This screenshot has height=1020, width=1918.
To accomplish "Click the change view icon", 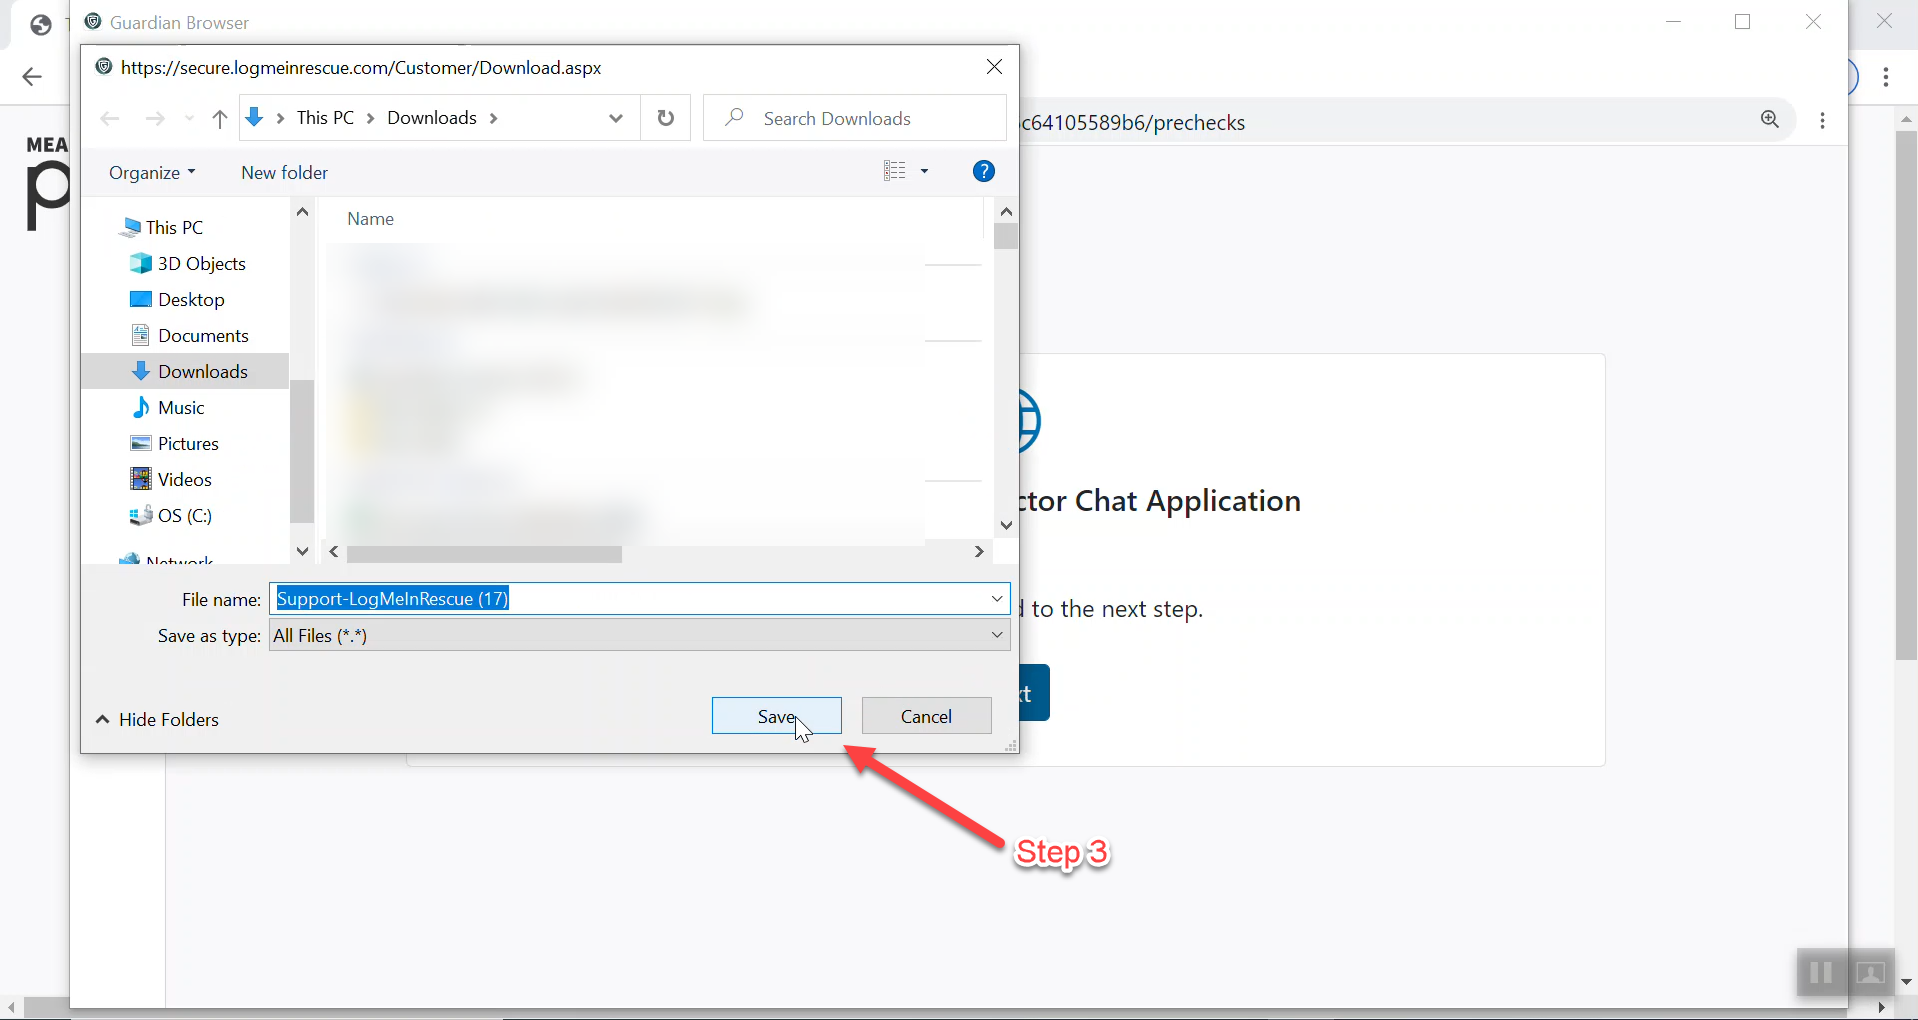I will pyautogui.click(x=894, y=171).
